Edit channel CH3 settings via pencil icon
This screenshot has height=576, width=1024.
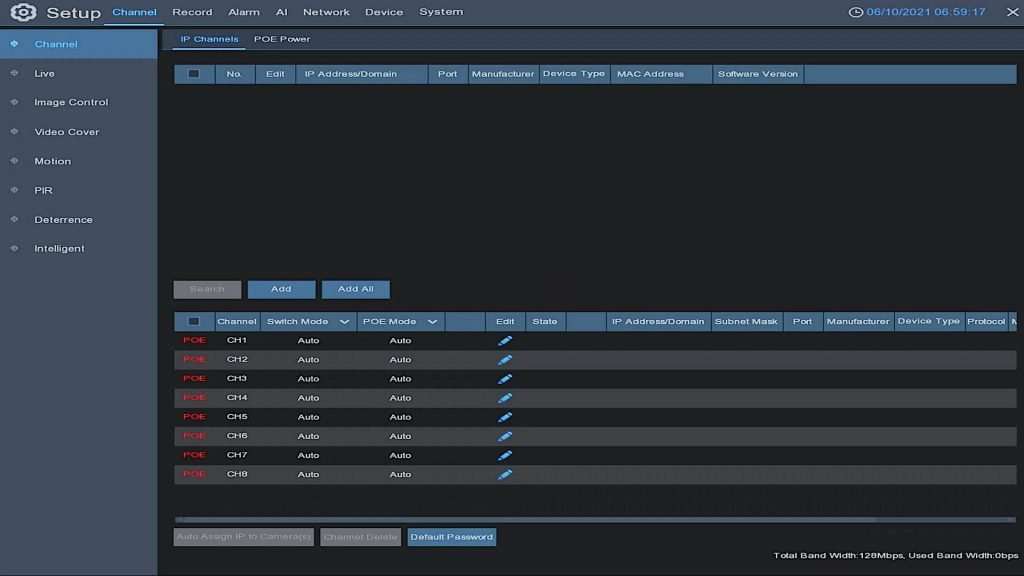505,378
